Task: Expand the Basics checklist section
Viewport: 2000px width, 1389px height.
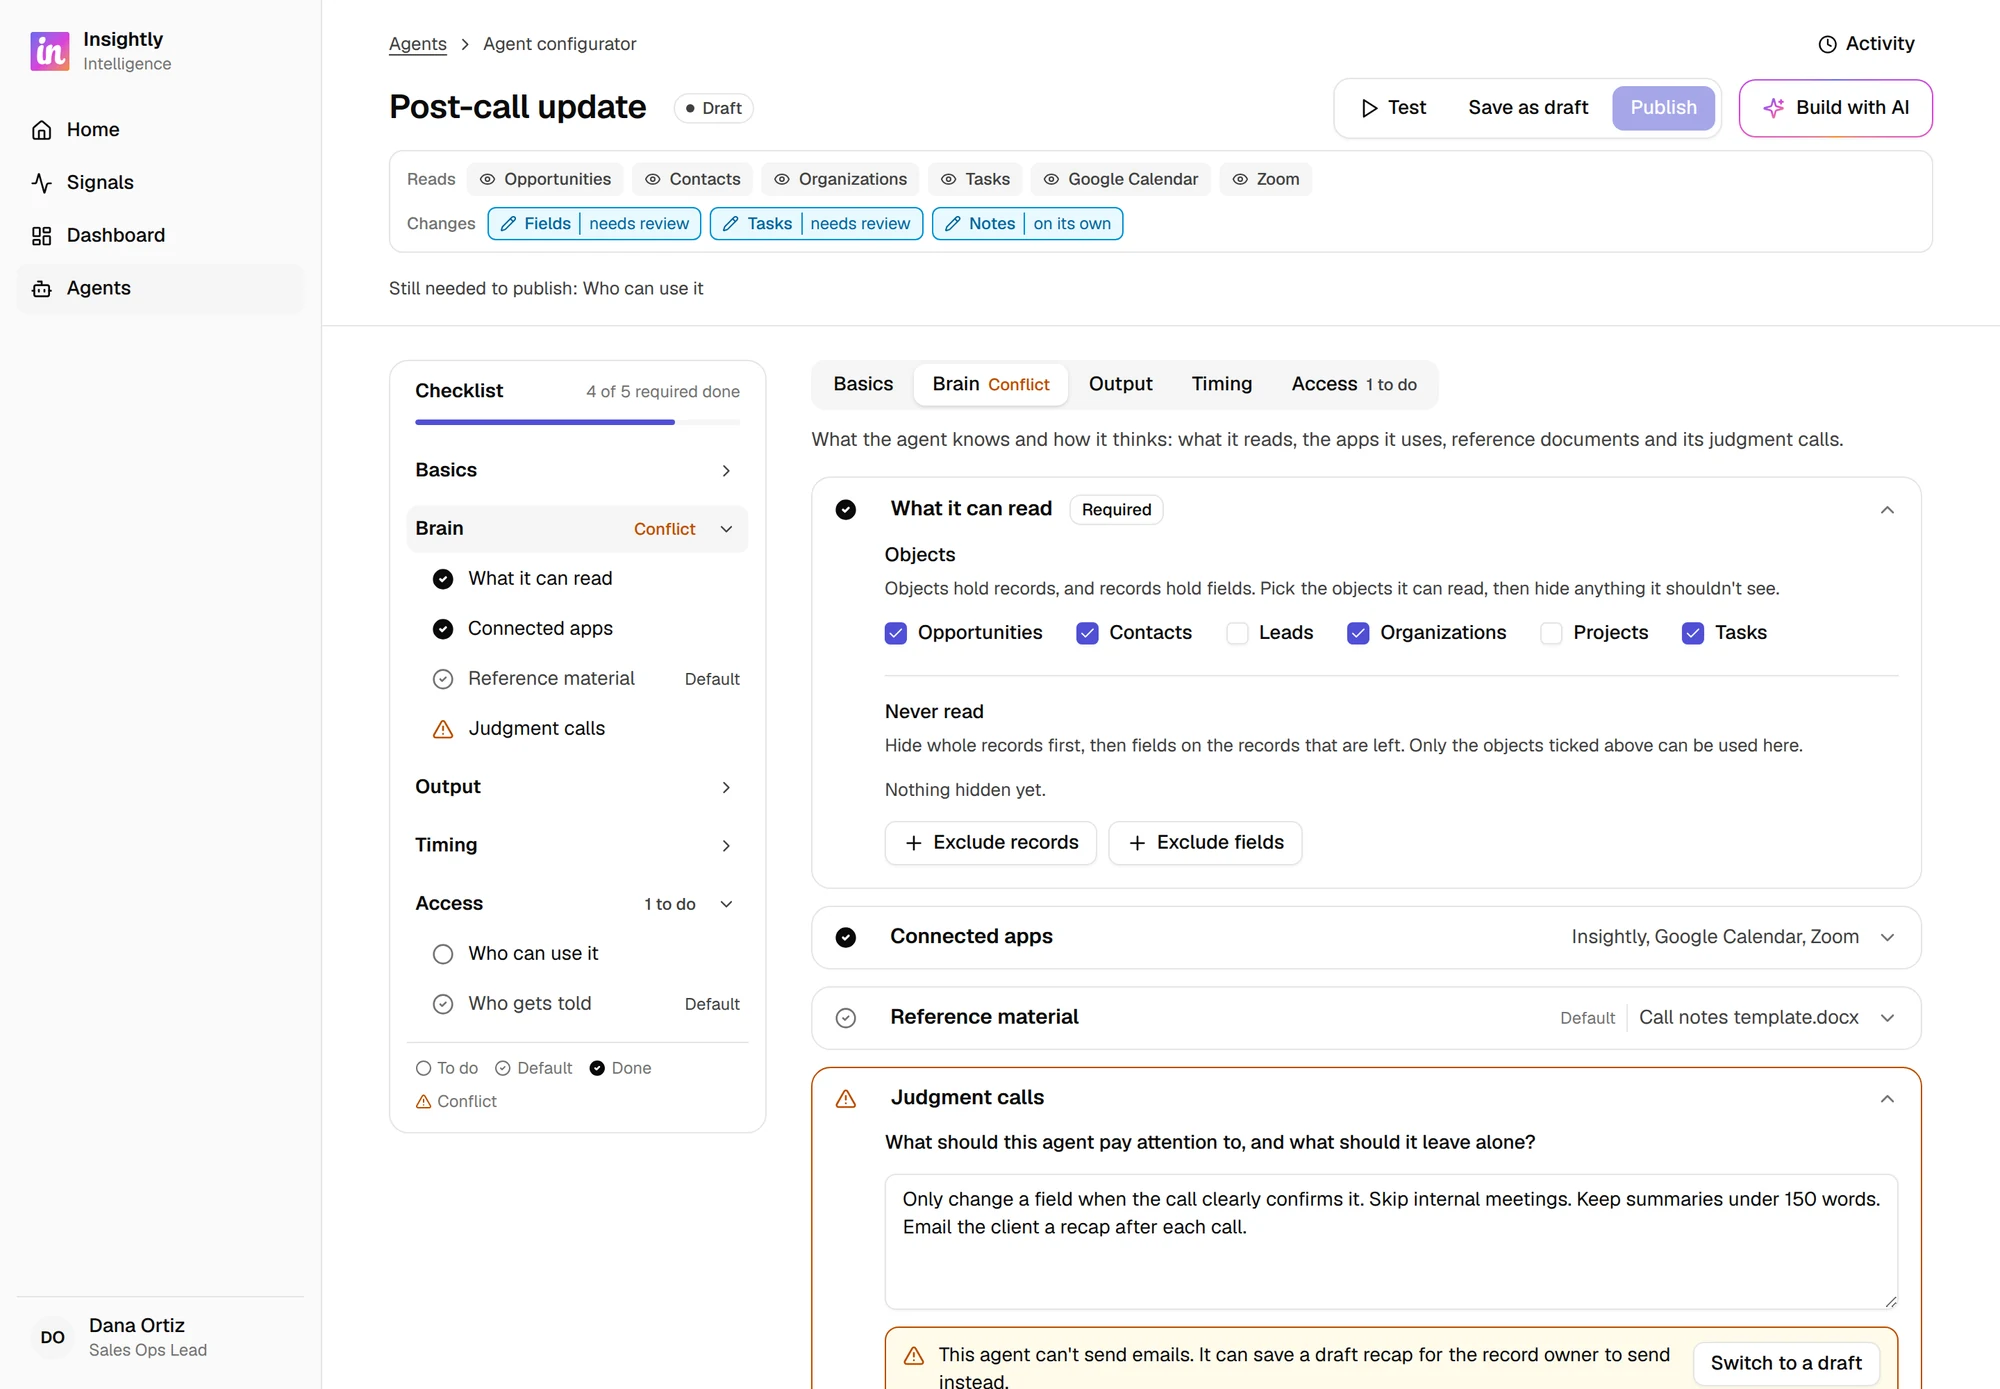Action: click(577, 470)
